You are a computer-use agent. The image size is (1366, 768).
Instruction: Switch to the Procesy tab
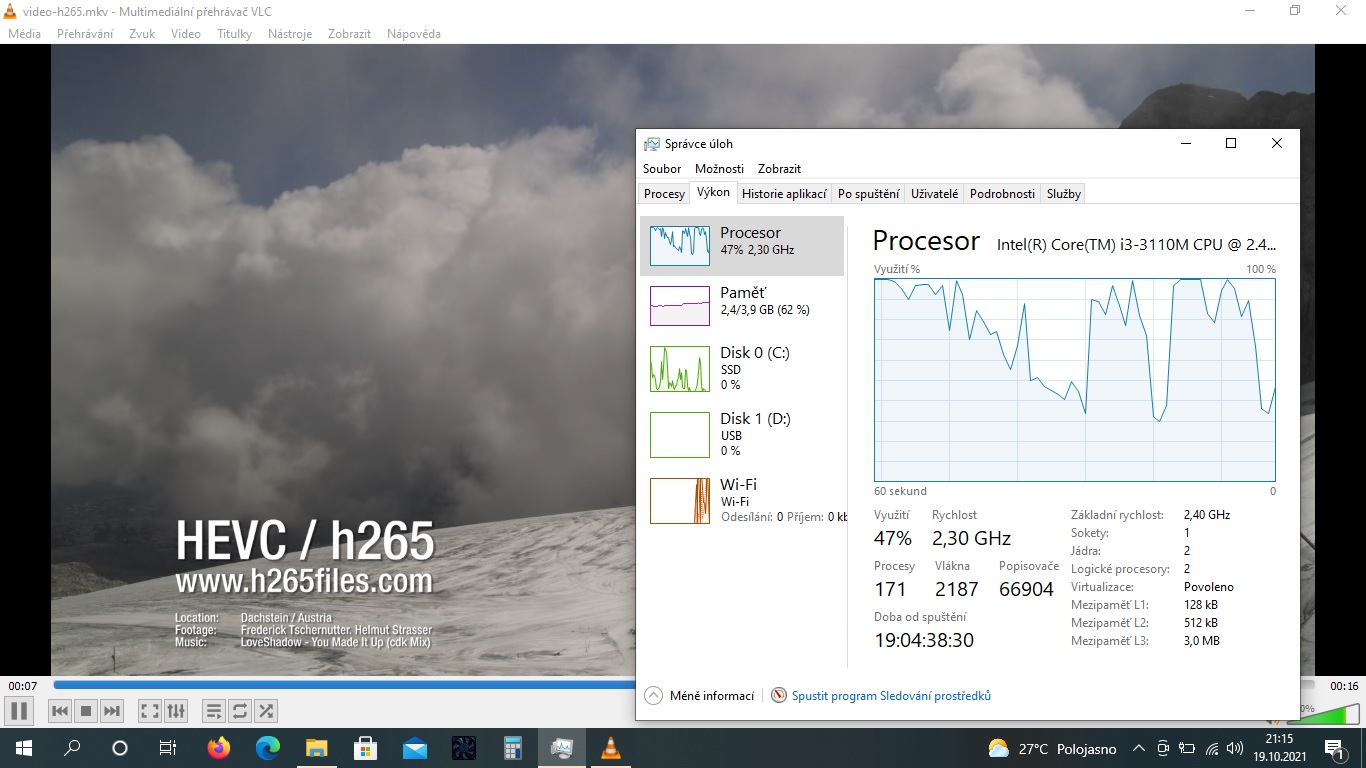tap(664, 194)
